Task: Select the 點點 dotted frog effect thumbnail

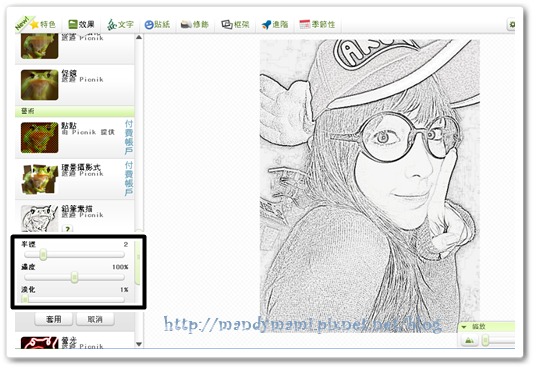Action: (39, 137)
